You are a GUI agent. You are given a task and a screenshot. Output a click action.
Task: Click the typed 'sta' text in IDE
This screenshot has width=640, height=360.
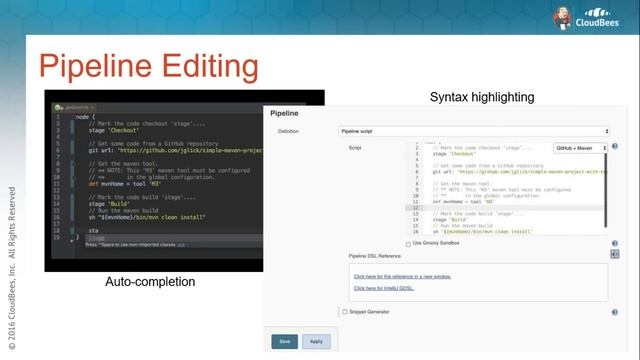[93, 231]
